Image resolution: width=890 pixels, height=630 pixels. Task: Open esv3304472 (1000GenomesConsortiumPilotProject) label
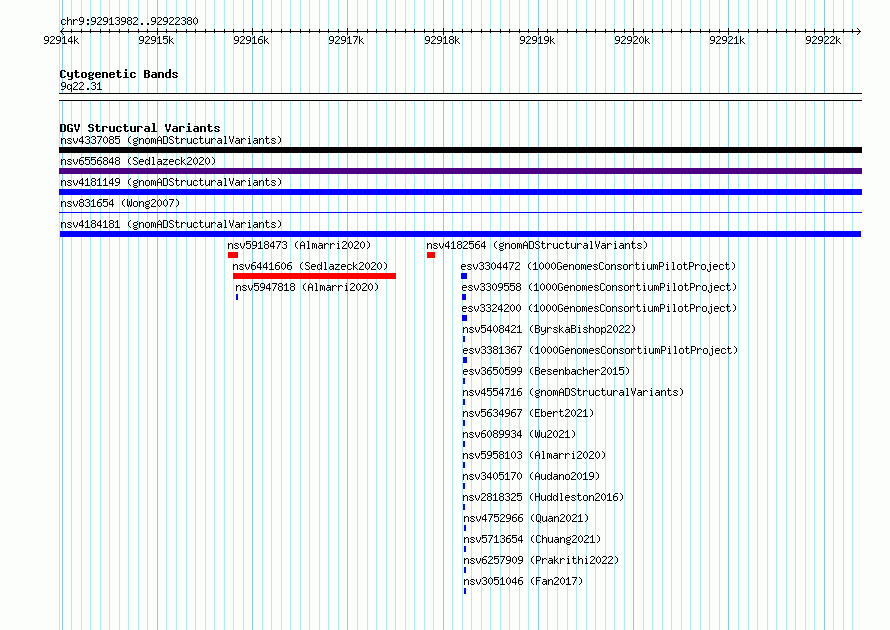(x=598, y=266)
